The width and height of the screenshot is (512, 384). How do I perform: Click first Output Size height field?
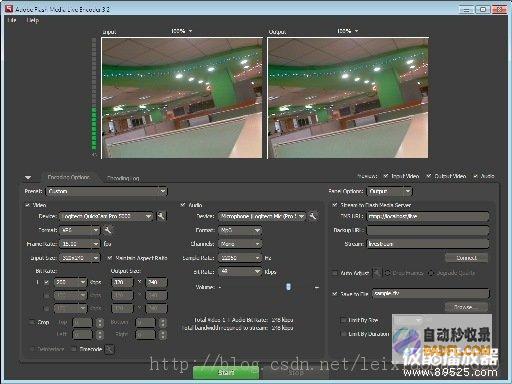click(156, 282)
